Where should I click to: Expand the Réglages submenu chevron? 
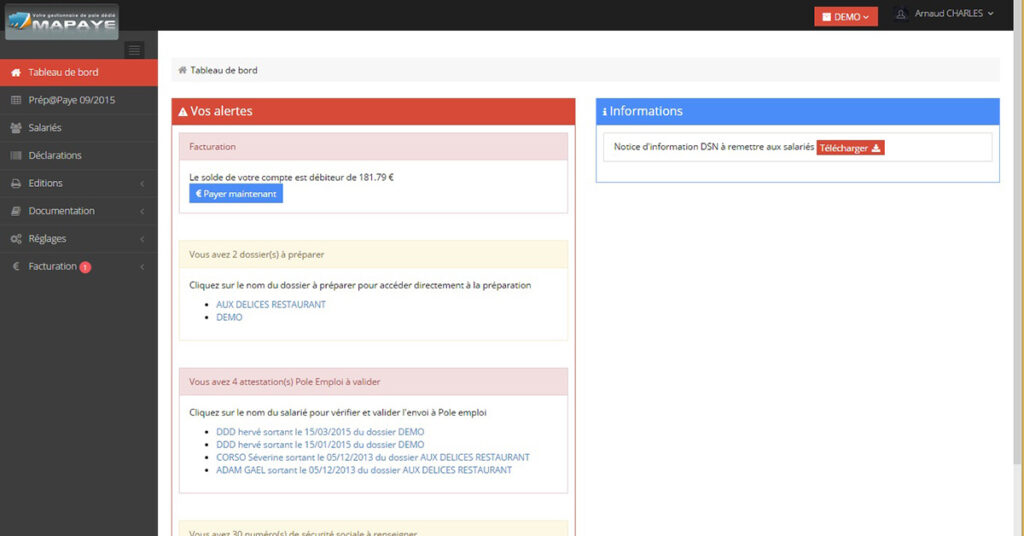[142, 240]
